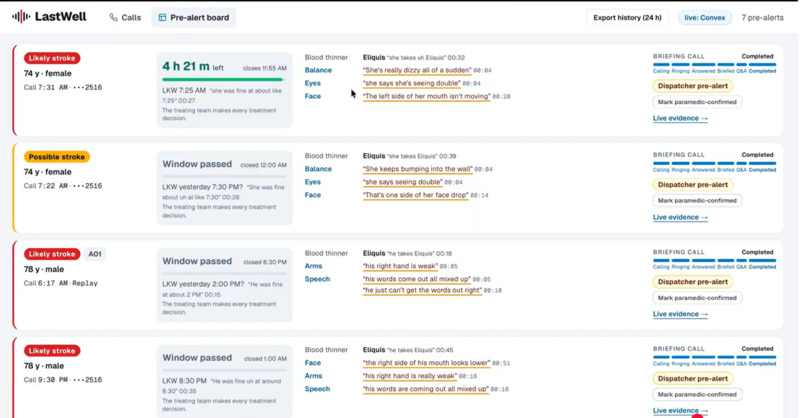Click the 7 pre-alerts counter
This screenshot has height=418, width=806.
762,17
